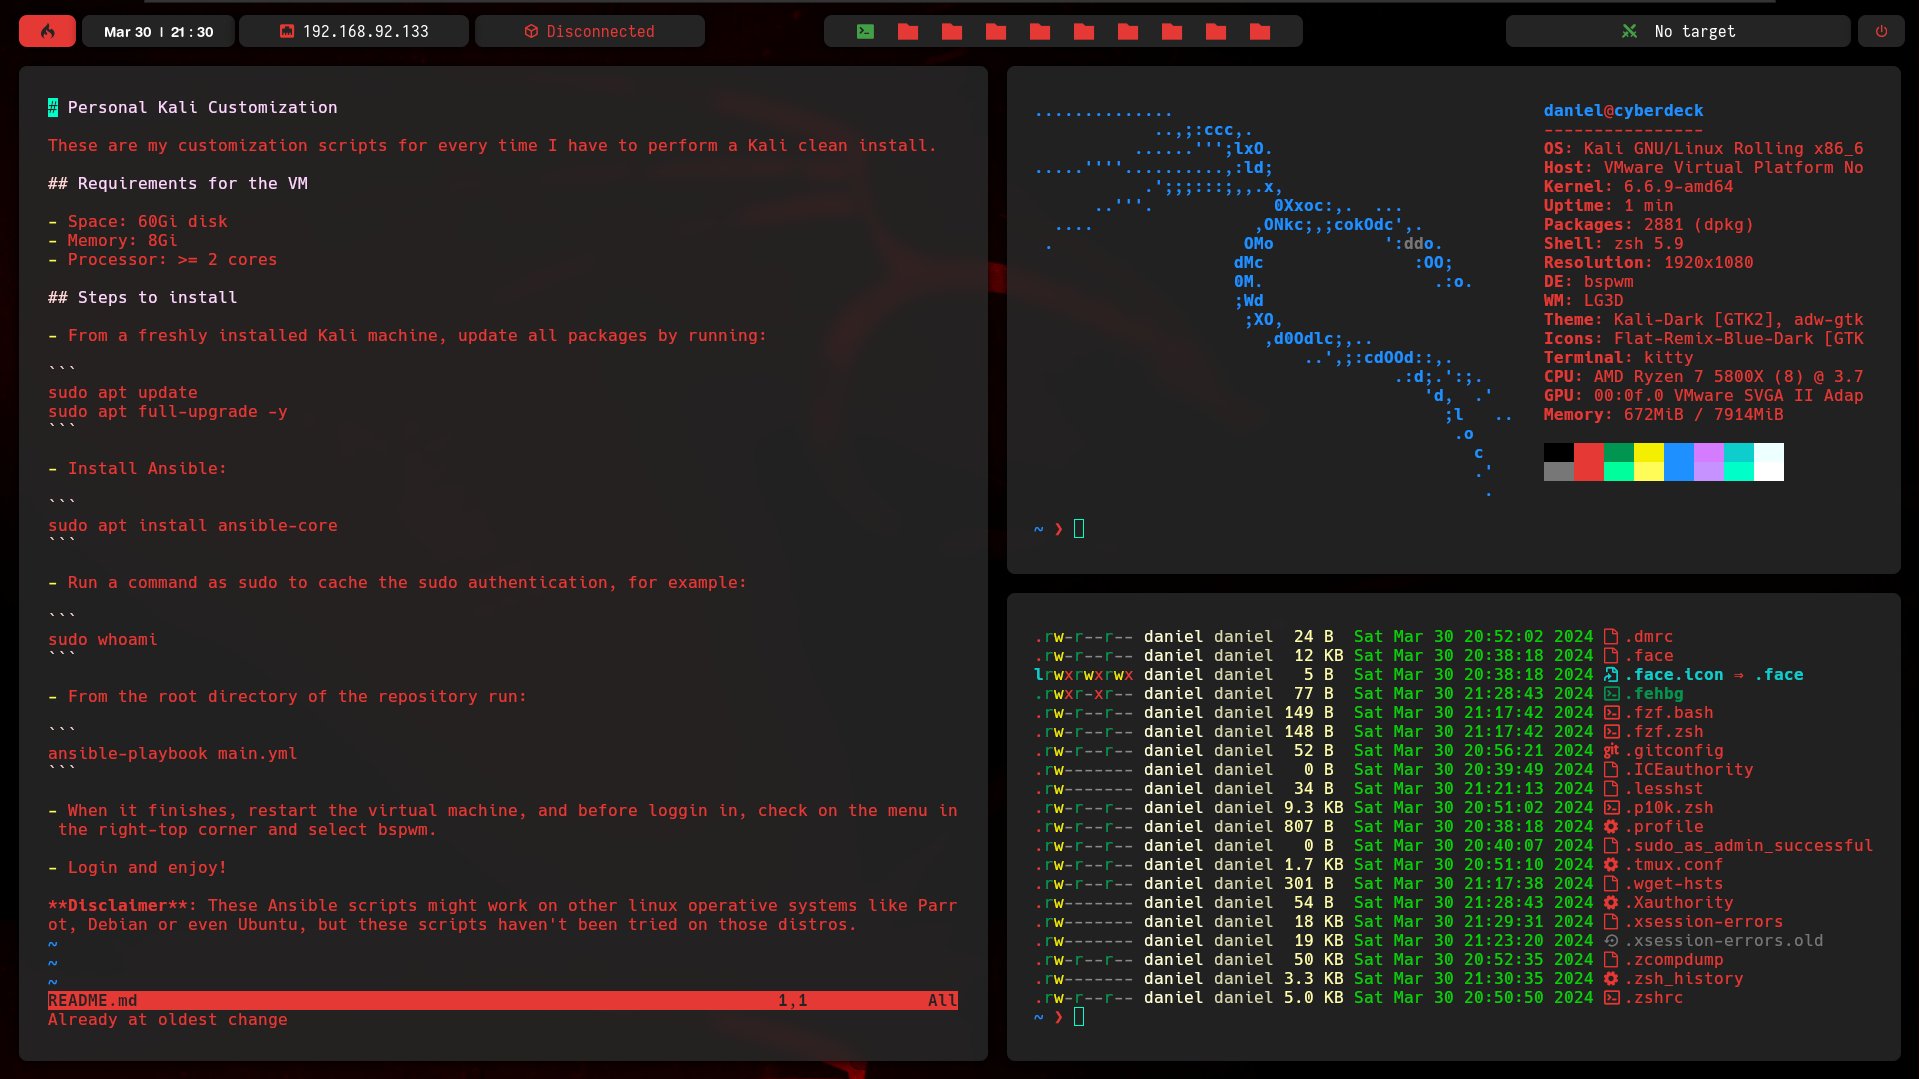
Task: Click the shell icon next to .fzf.zsh
Action: point(1611,731)
